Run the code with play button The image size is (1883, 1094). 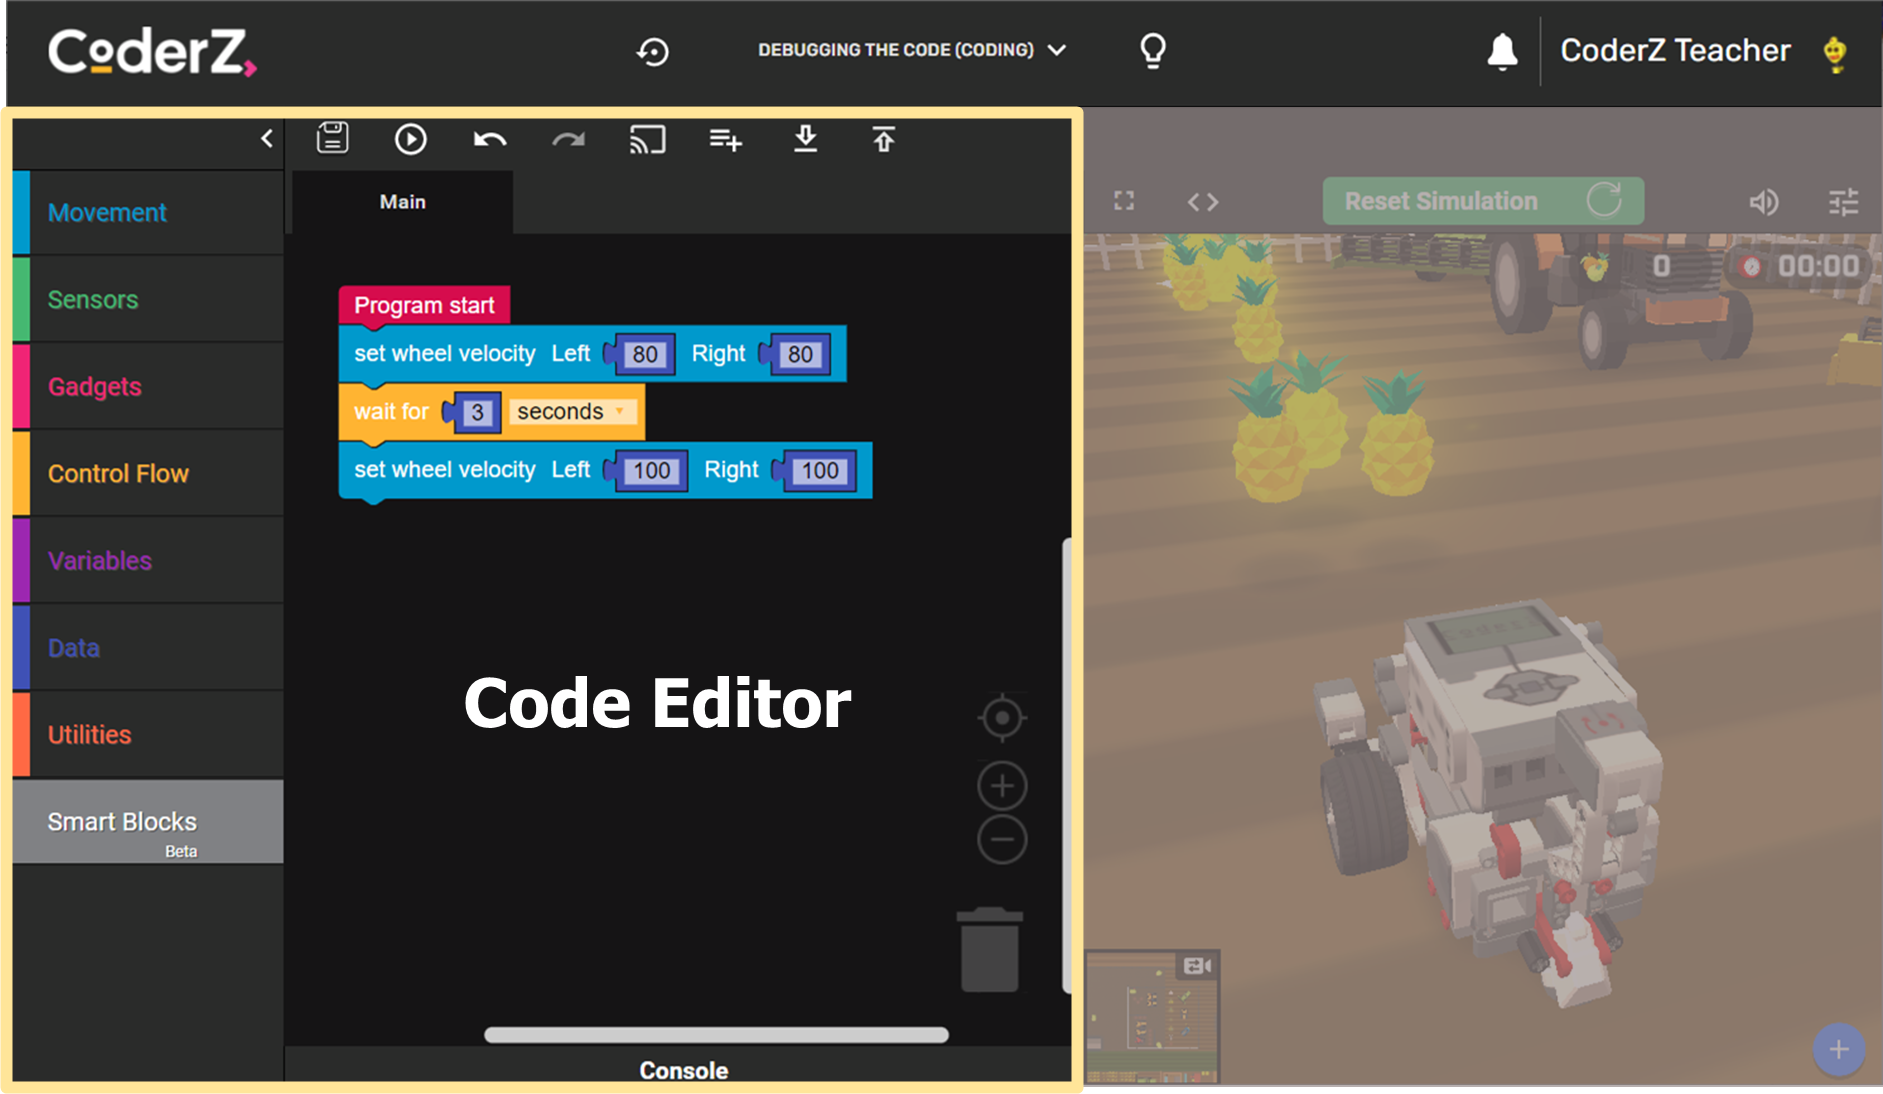[x=410, y=139]
